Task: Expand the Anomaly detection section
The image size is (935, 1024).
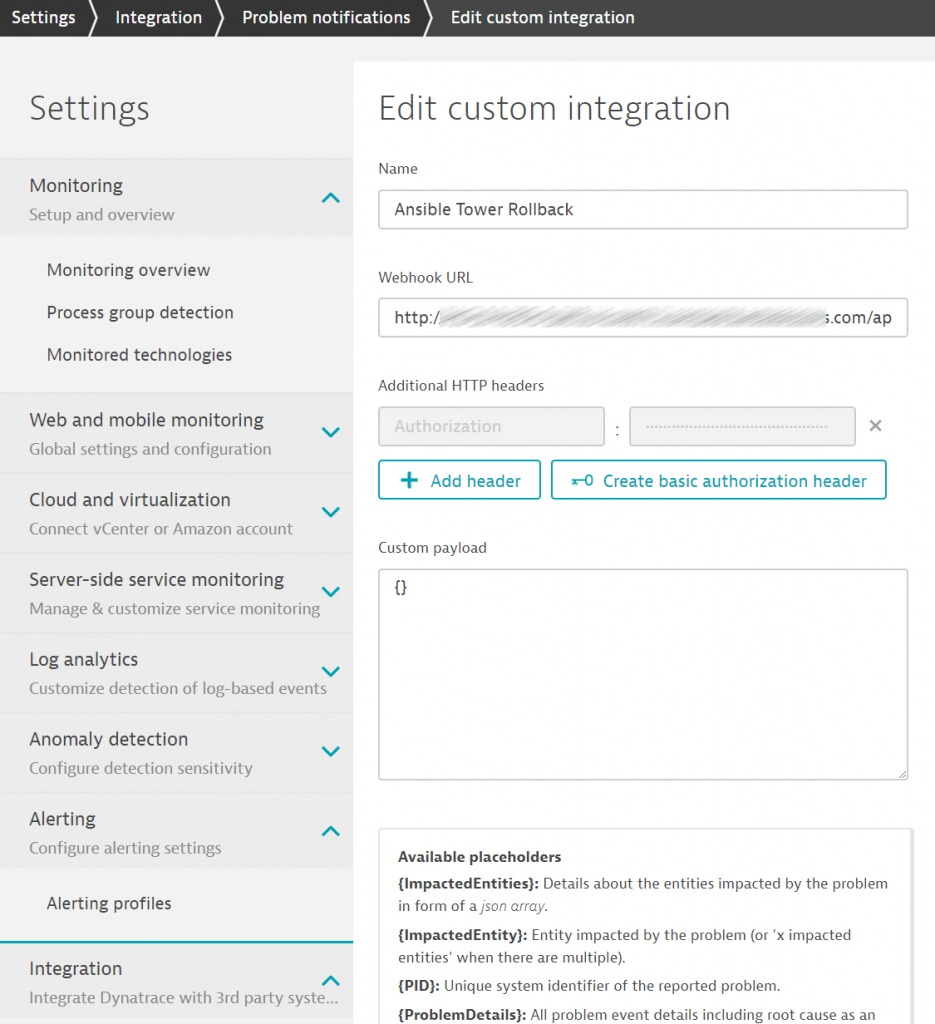Action: (x=330, y=751)
